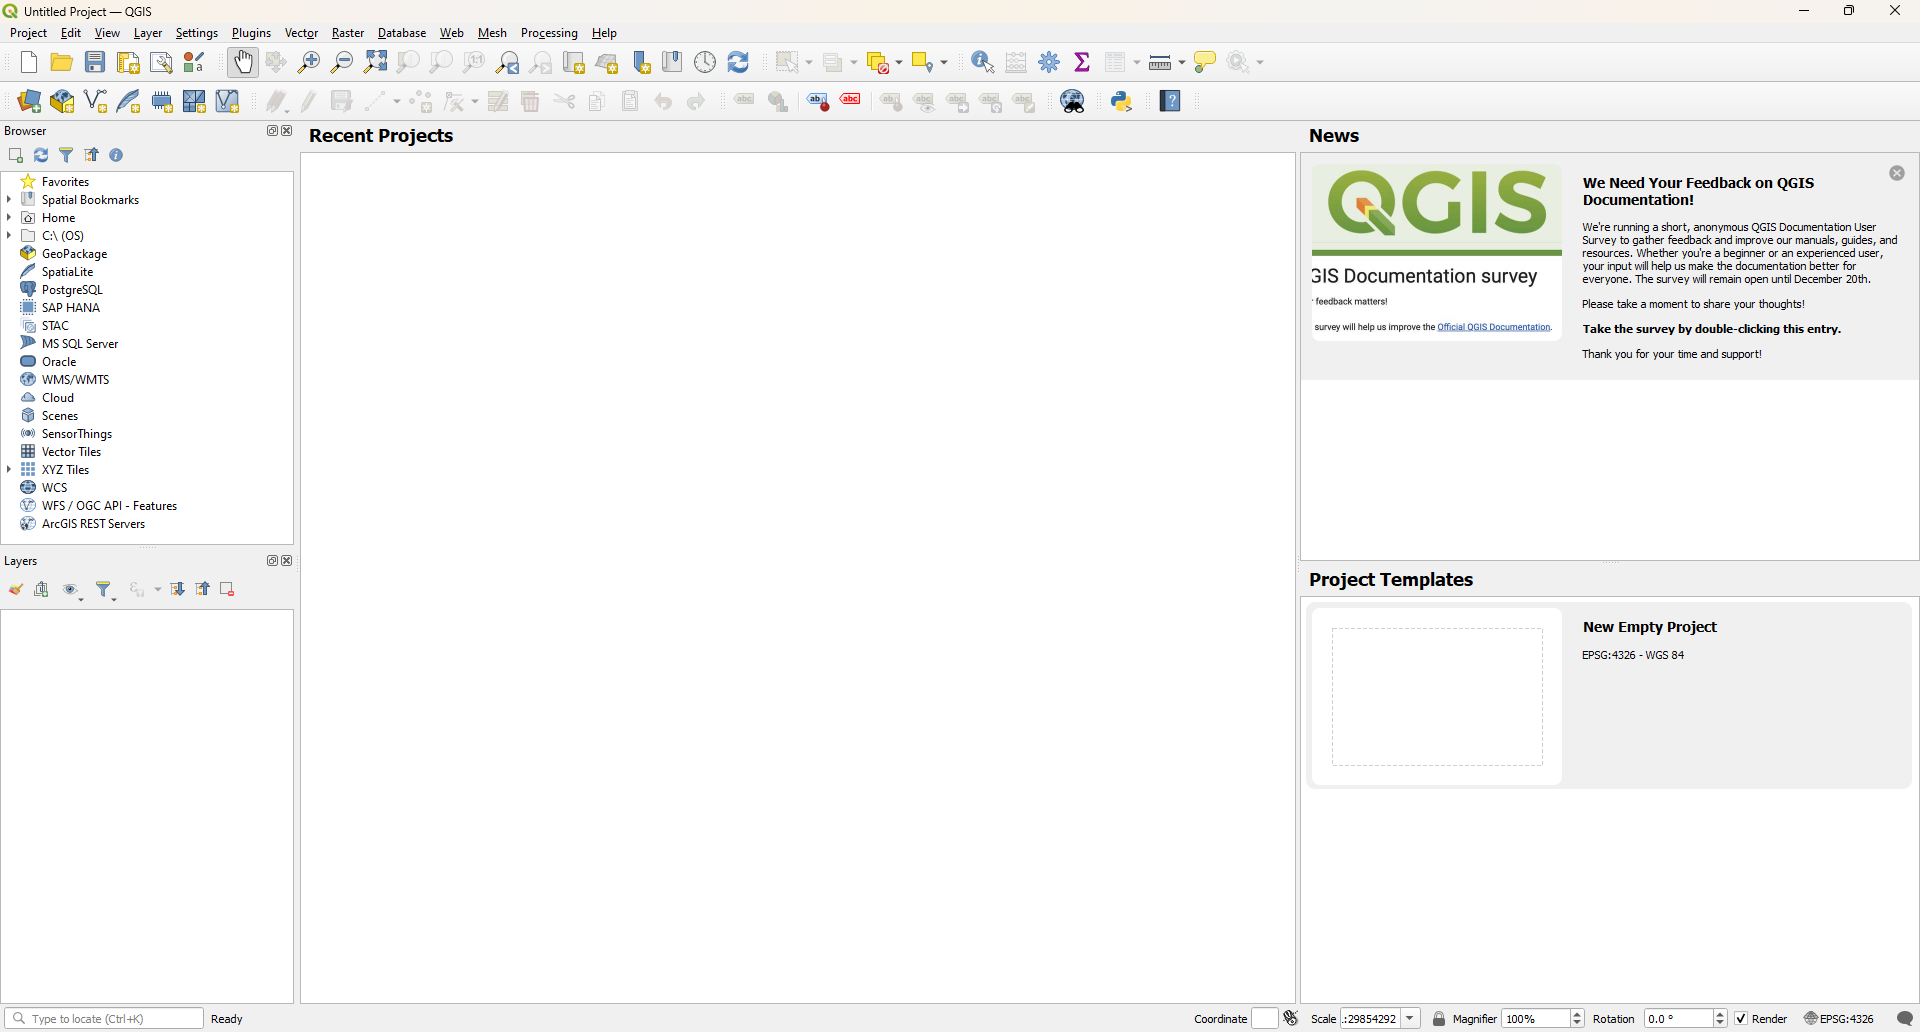Toggle the Render checkbox
The width and height of the screenshot is (1920, 1032).
click(1741, 1019)
